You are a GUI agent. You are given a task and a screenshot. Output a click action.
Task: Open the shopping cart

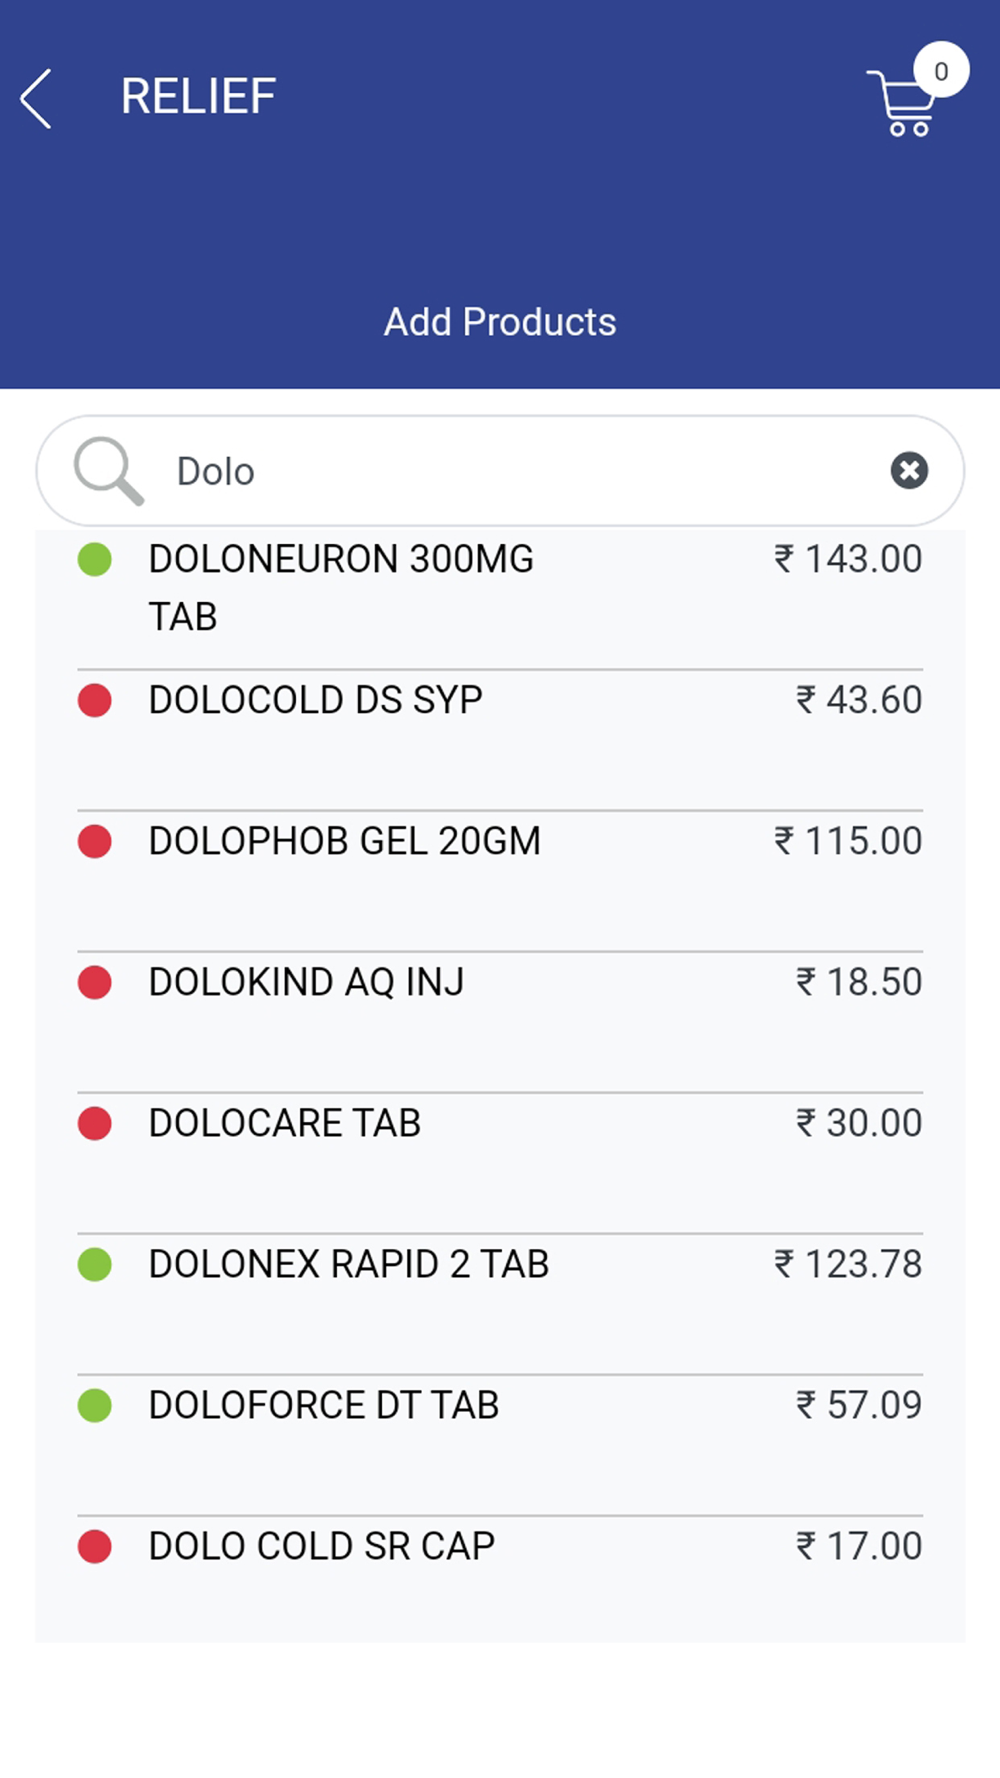point(901,104)
